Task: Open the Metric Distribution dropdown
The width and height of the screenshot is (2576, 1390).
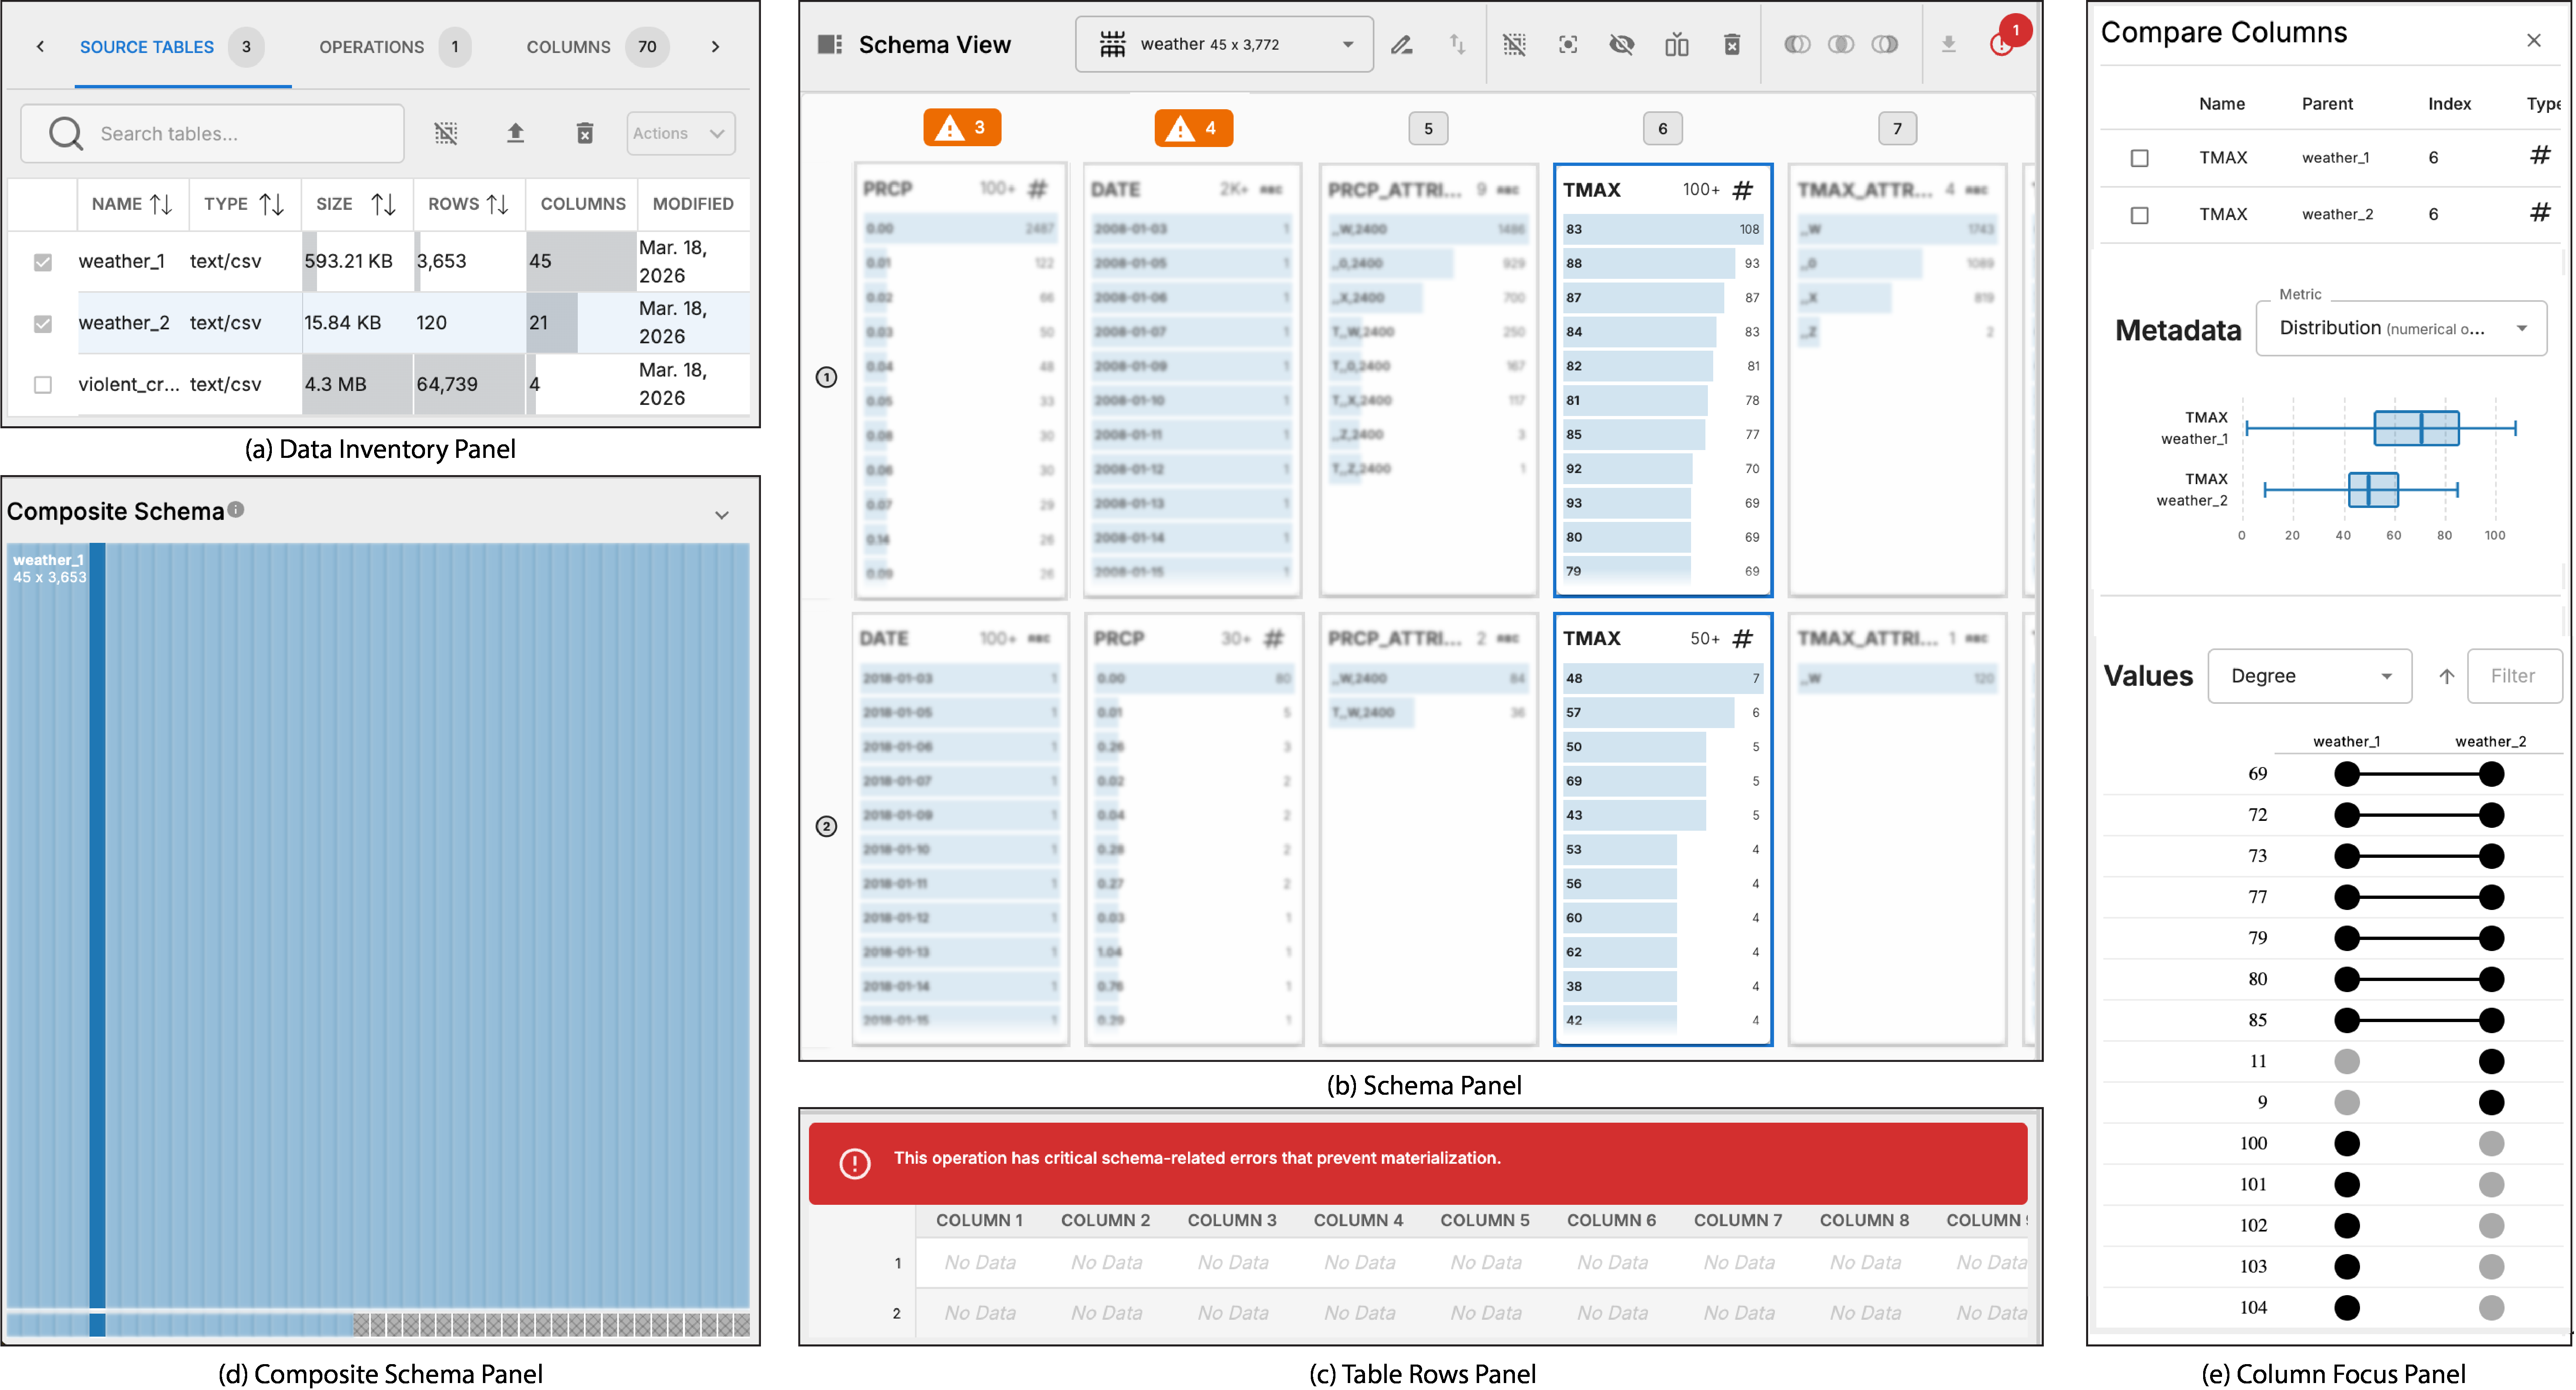Action: click(2401, 328)
